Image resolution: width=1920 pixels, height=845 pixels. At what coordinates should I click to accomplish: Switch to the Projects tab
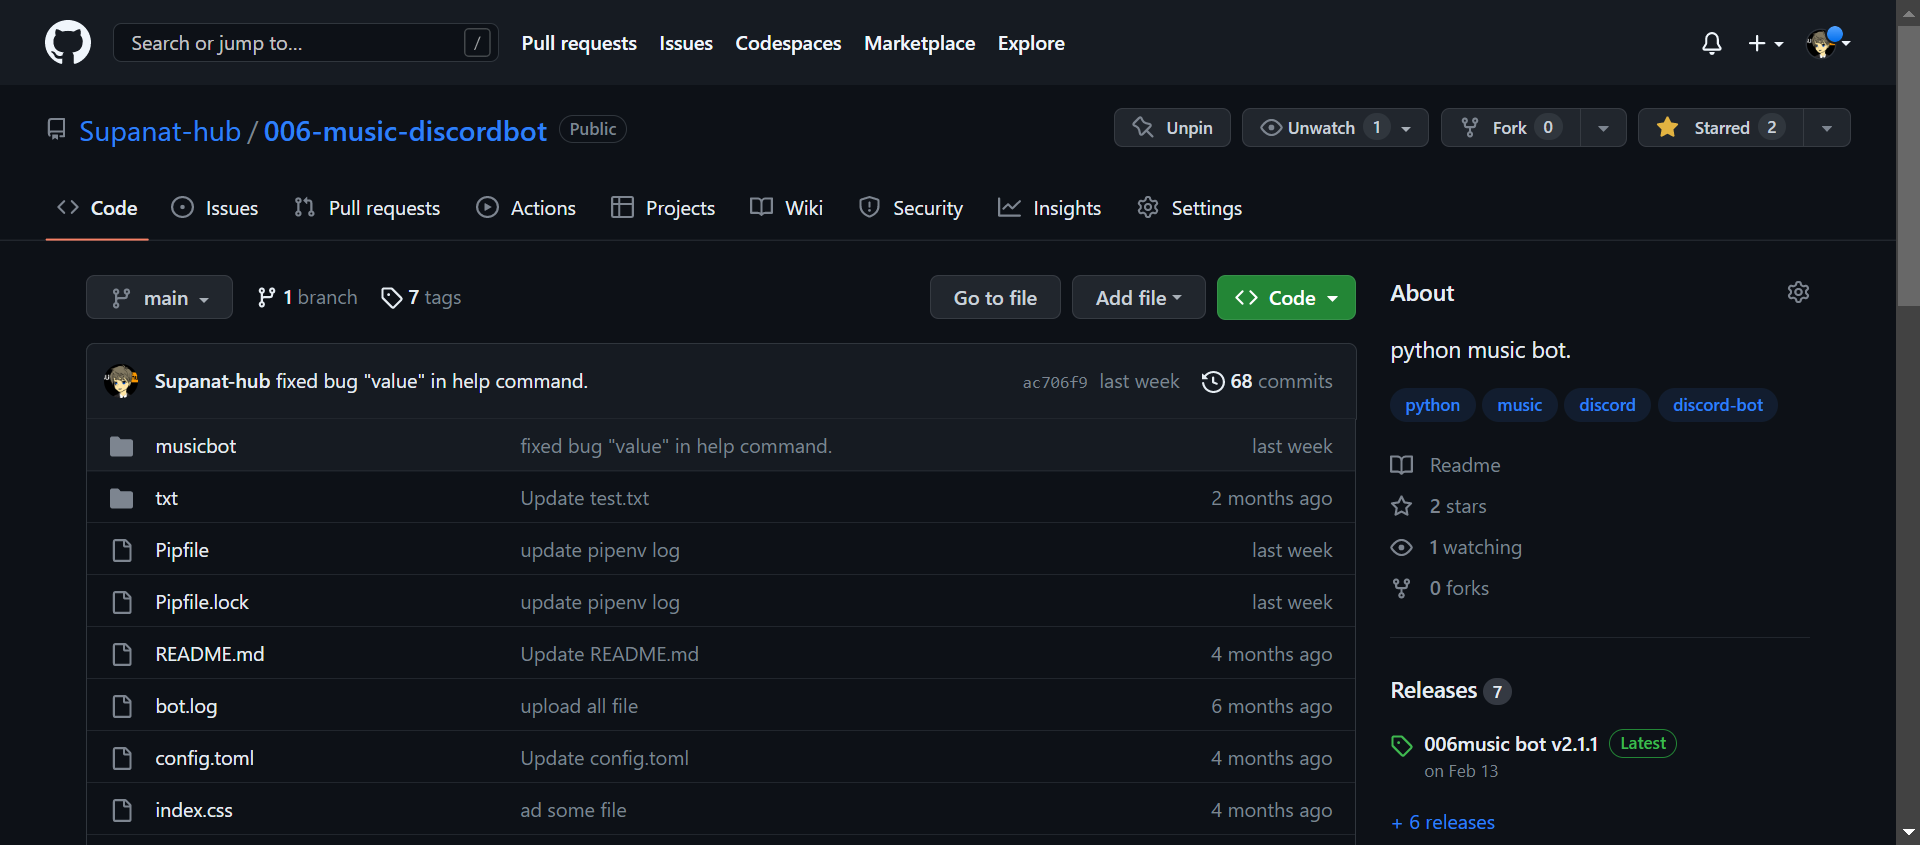(x=663, y=208)
